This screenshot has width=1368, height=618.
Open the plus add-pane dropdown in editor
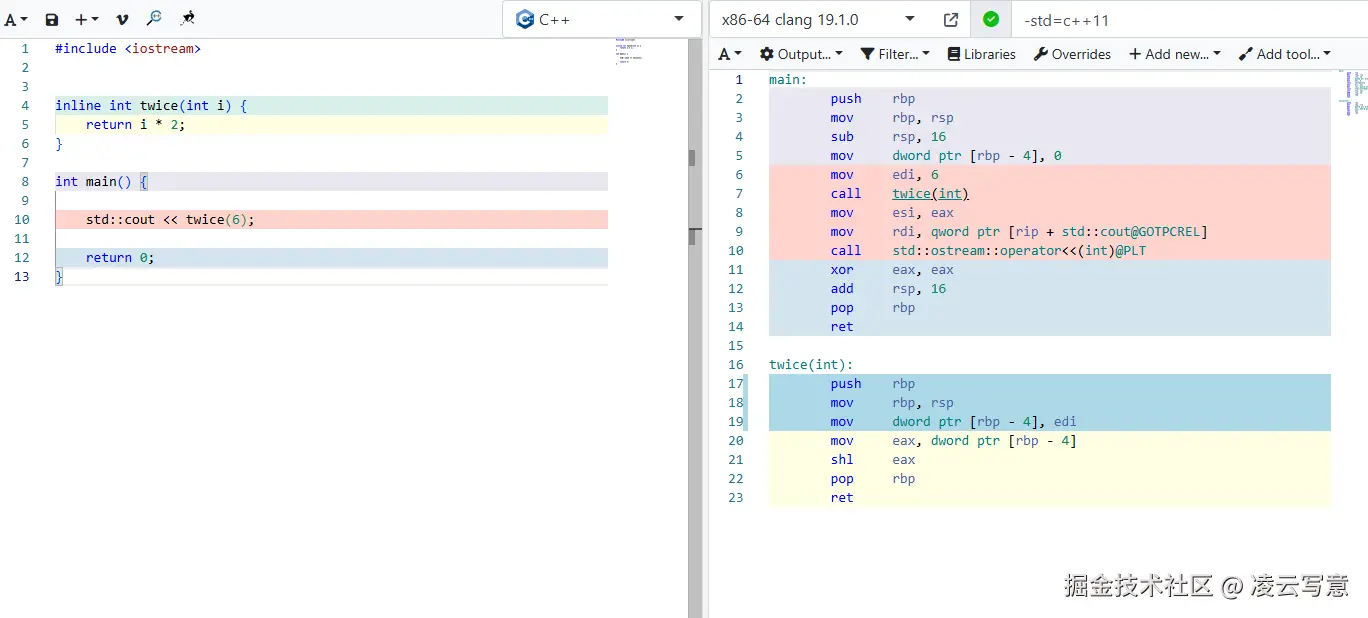[x=87, y=19]
